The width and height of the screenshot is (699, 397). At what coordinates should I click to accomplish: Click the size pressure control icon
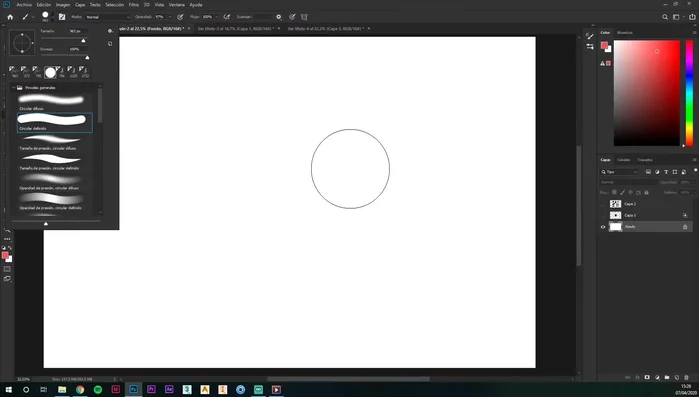click(292, 17)
